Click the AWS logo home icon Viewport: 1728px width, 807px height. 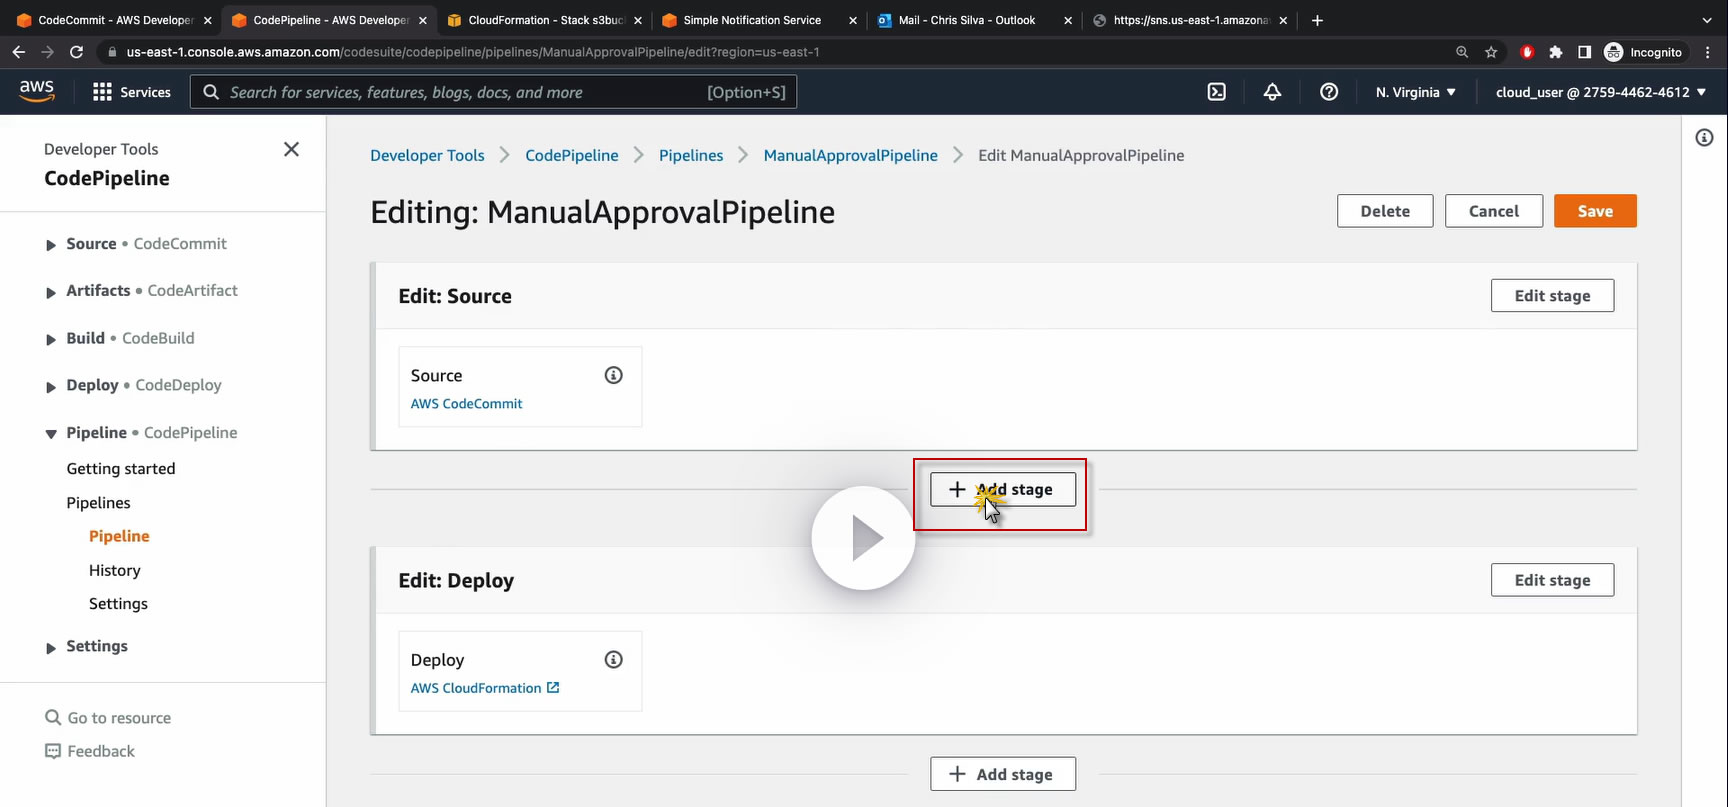37,90
